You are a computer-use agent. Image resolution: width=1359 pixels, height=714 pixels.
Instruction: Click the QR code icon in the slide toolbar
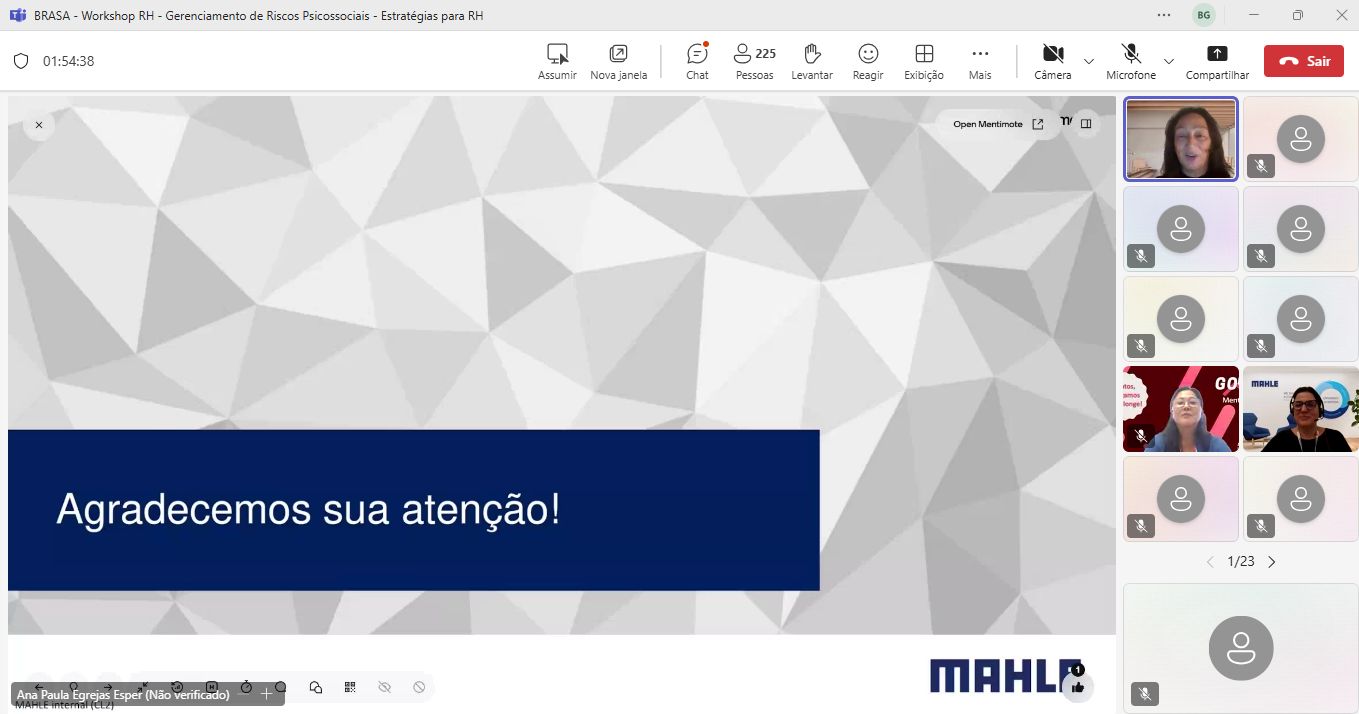(350, 687)
